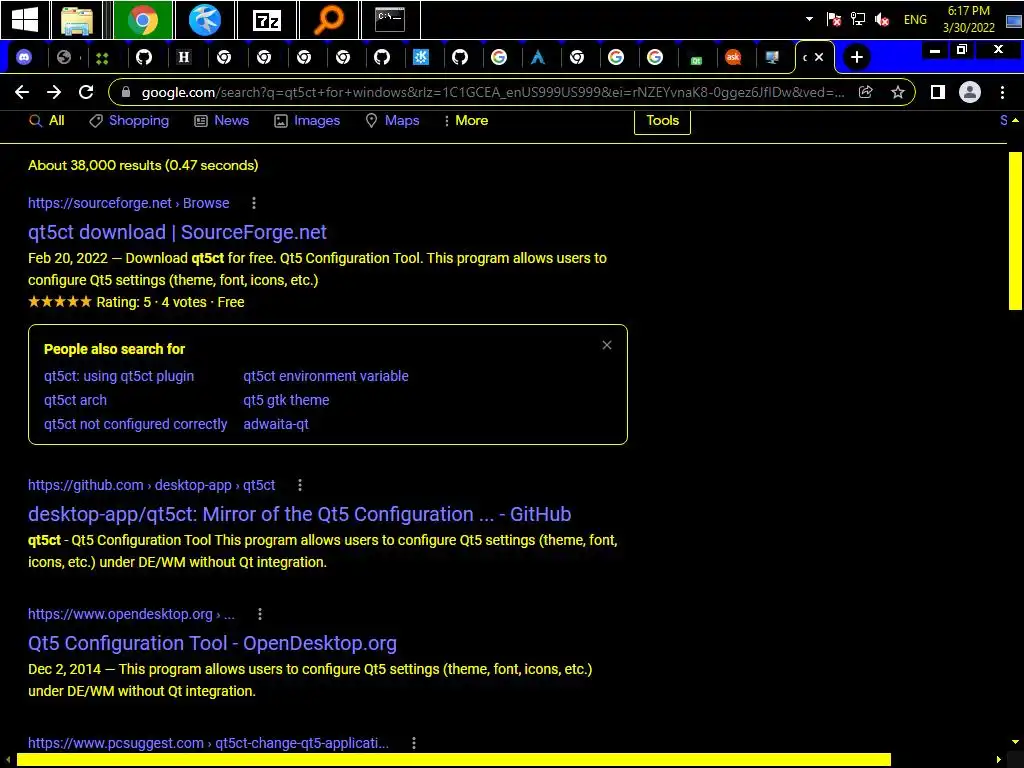Switch the ENG input language indicator
Viewport: 1024px width, 768px height.
coord(915,20)
